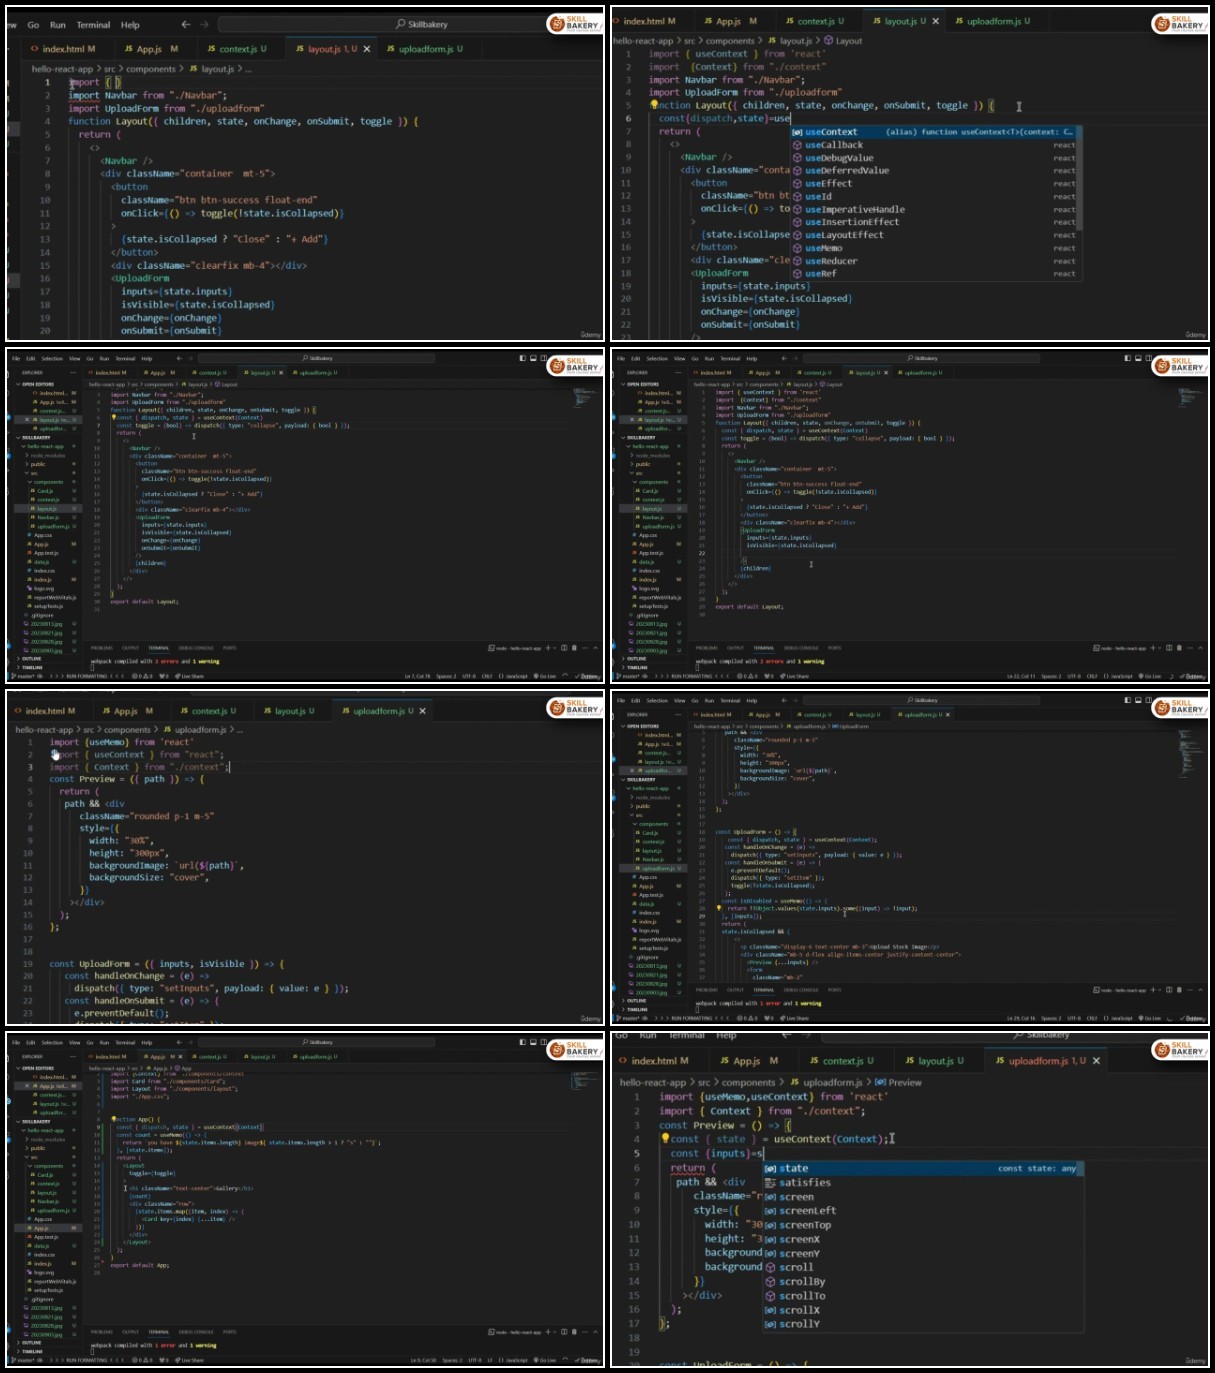Choose the screenY suggestion
The image size is (1215, 1373).
pos(922,1253)
